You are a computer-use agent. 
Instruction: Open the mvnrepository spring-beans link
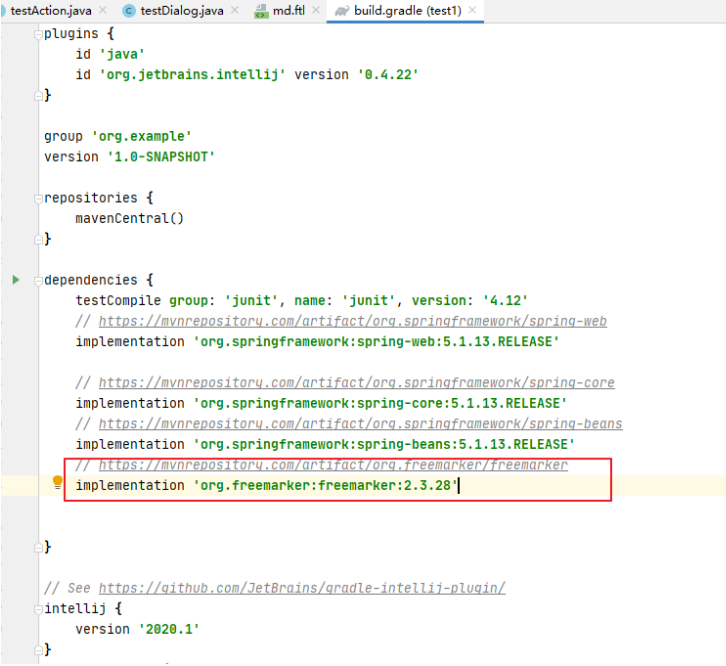[360, 424]
